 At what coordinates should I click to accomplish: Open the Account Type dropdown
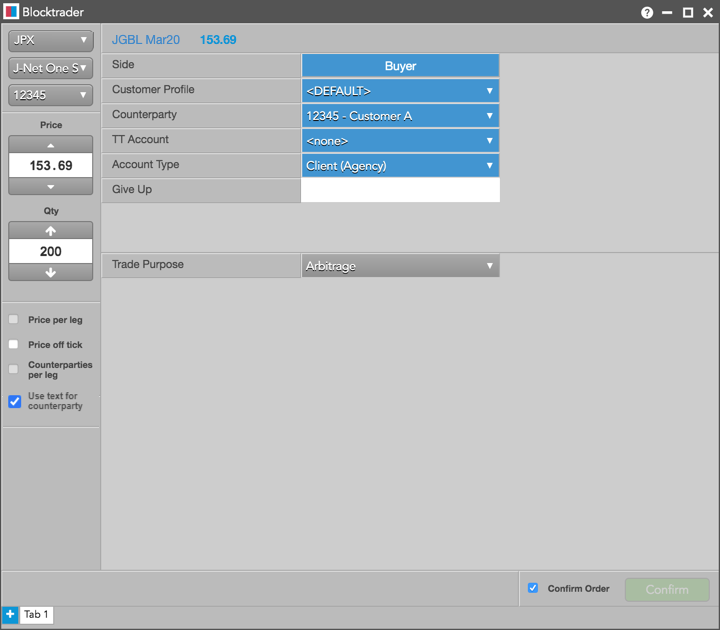[x=400, y=166]
